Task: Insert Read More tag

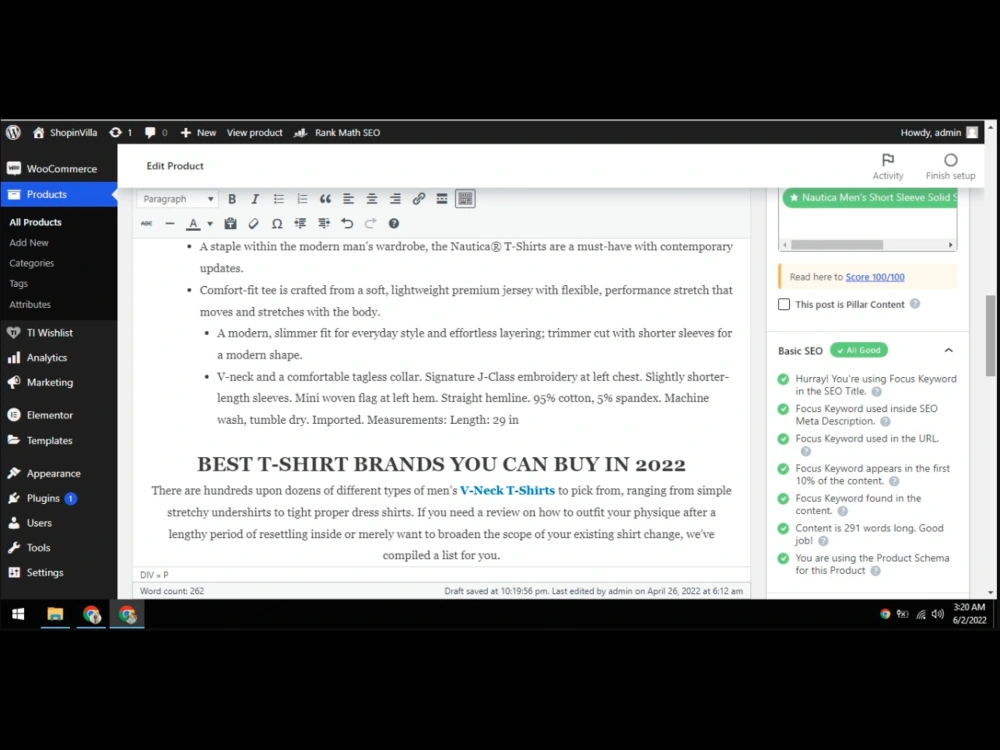Action: coord(442,199)
